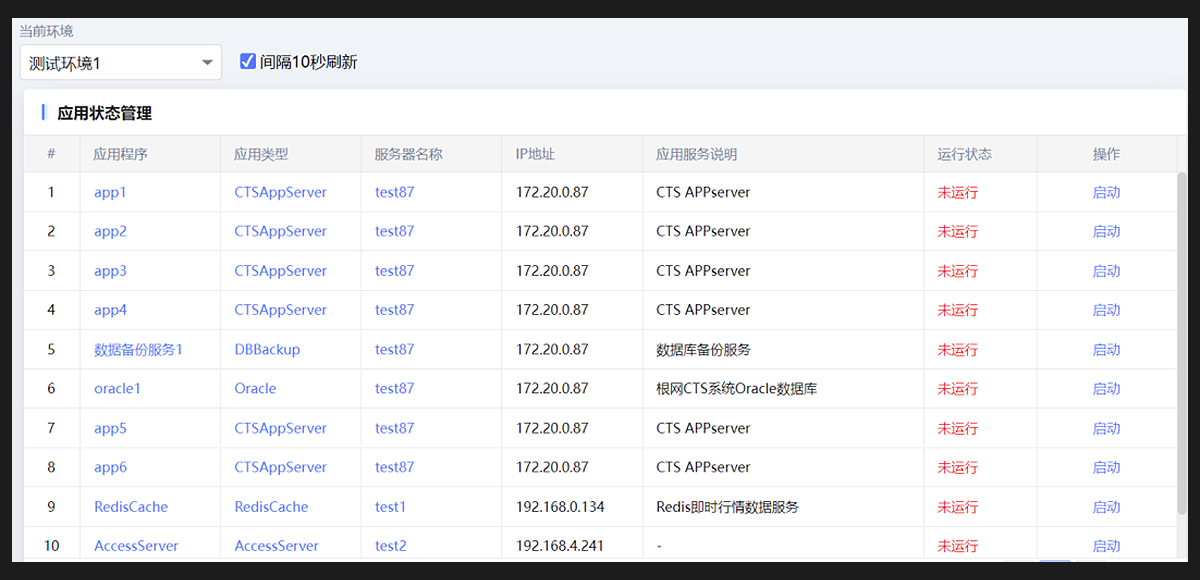Open the app2 application link
Image resolution: width=1200 pixels, height=580 pixels.
coord(110,231)
